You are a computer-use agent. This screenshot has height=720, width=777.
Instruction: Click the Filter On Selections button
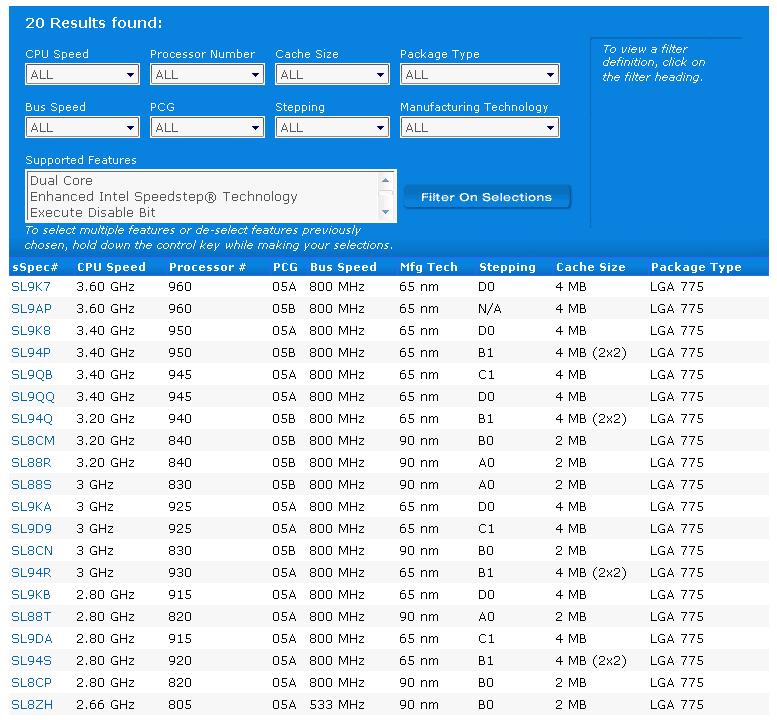[x=487, y=197]
